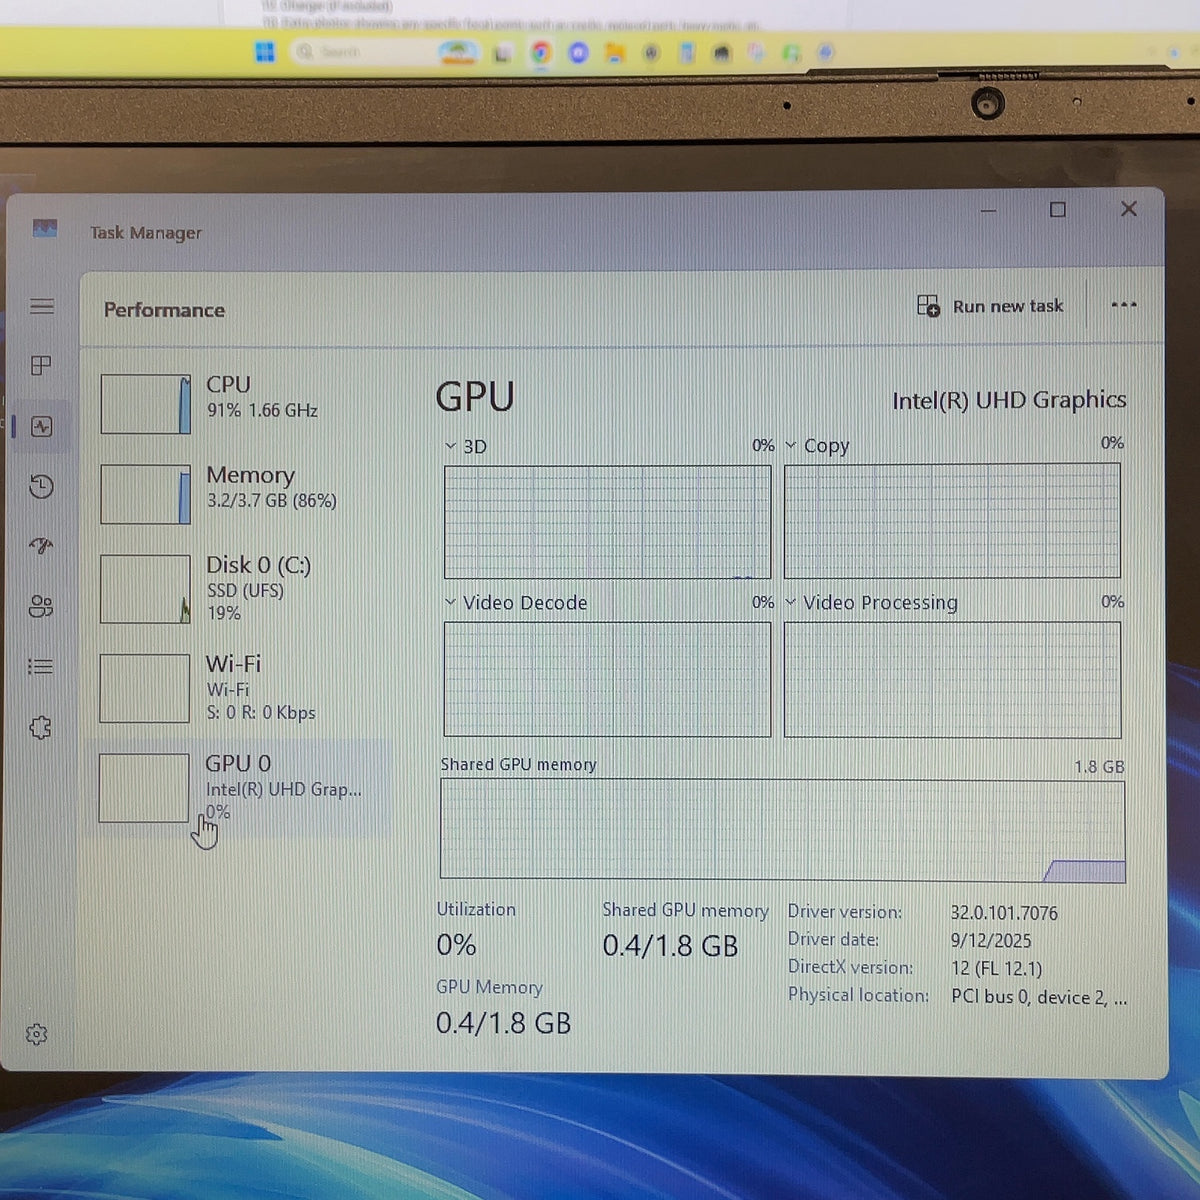Click the Wi-Fi throughput mini graph thumbnail
This screenshot has width=1200, height=1200.
[145, 688]
